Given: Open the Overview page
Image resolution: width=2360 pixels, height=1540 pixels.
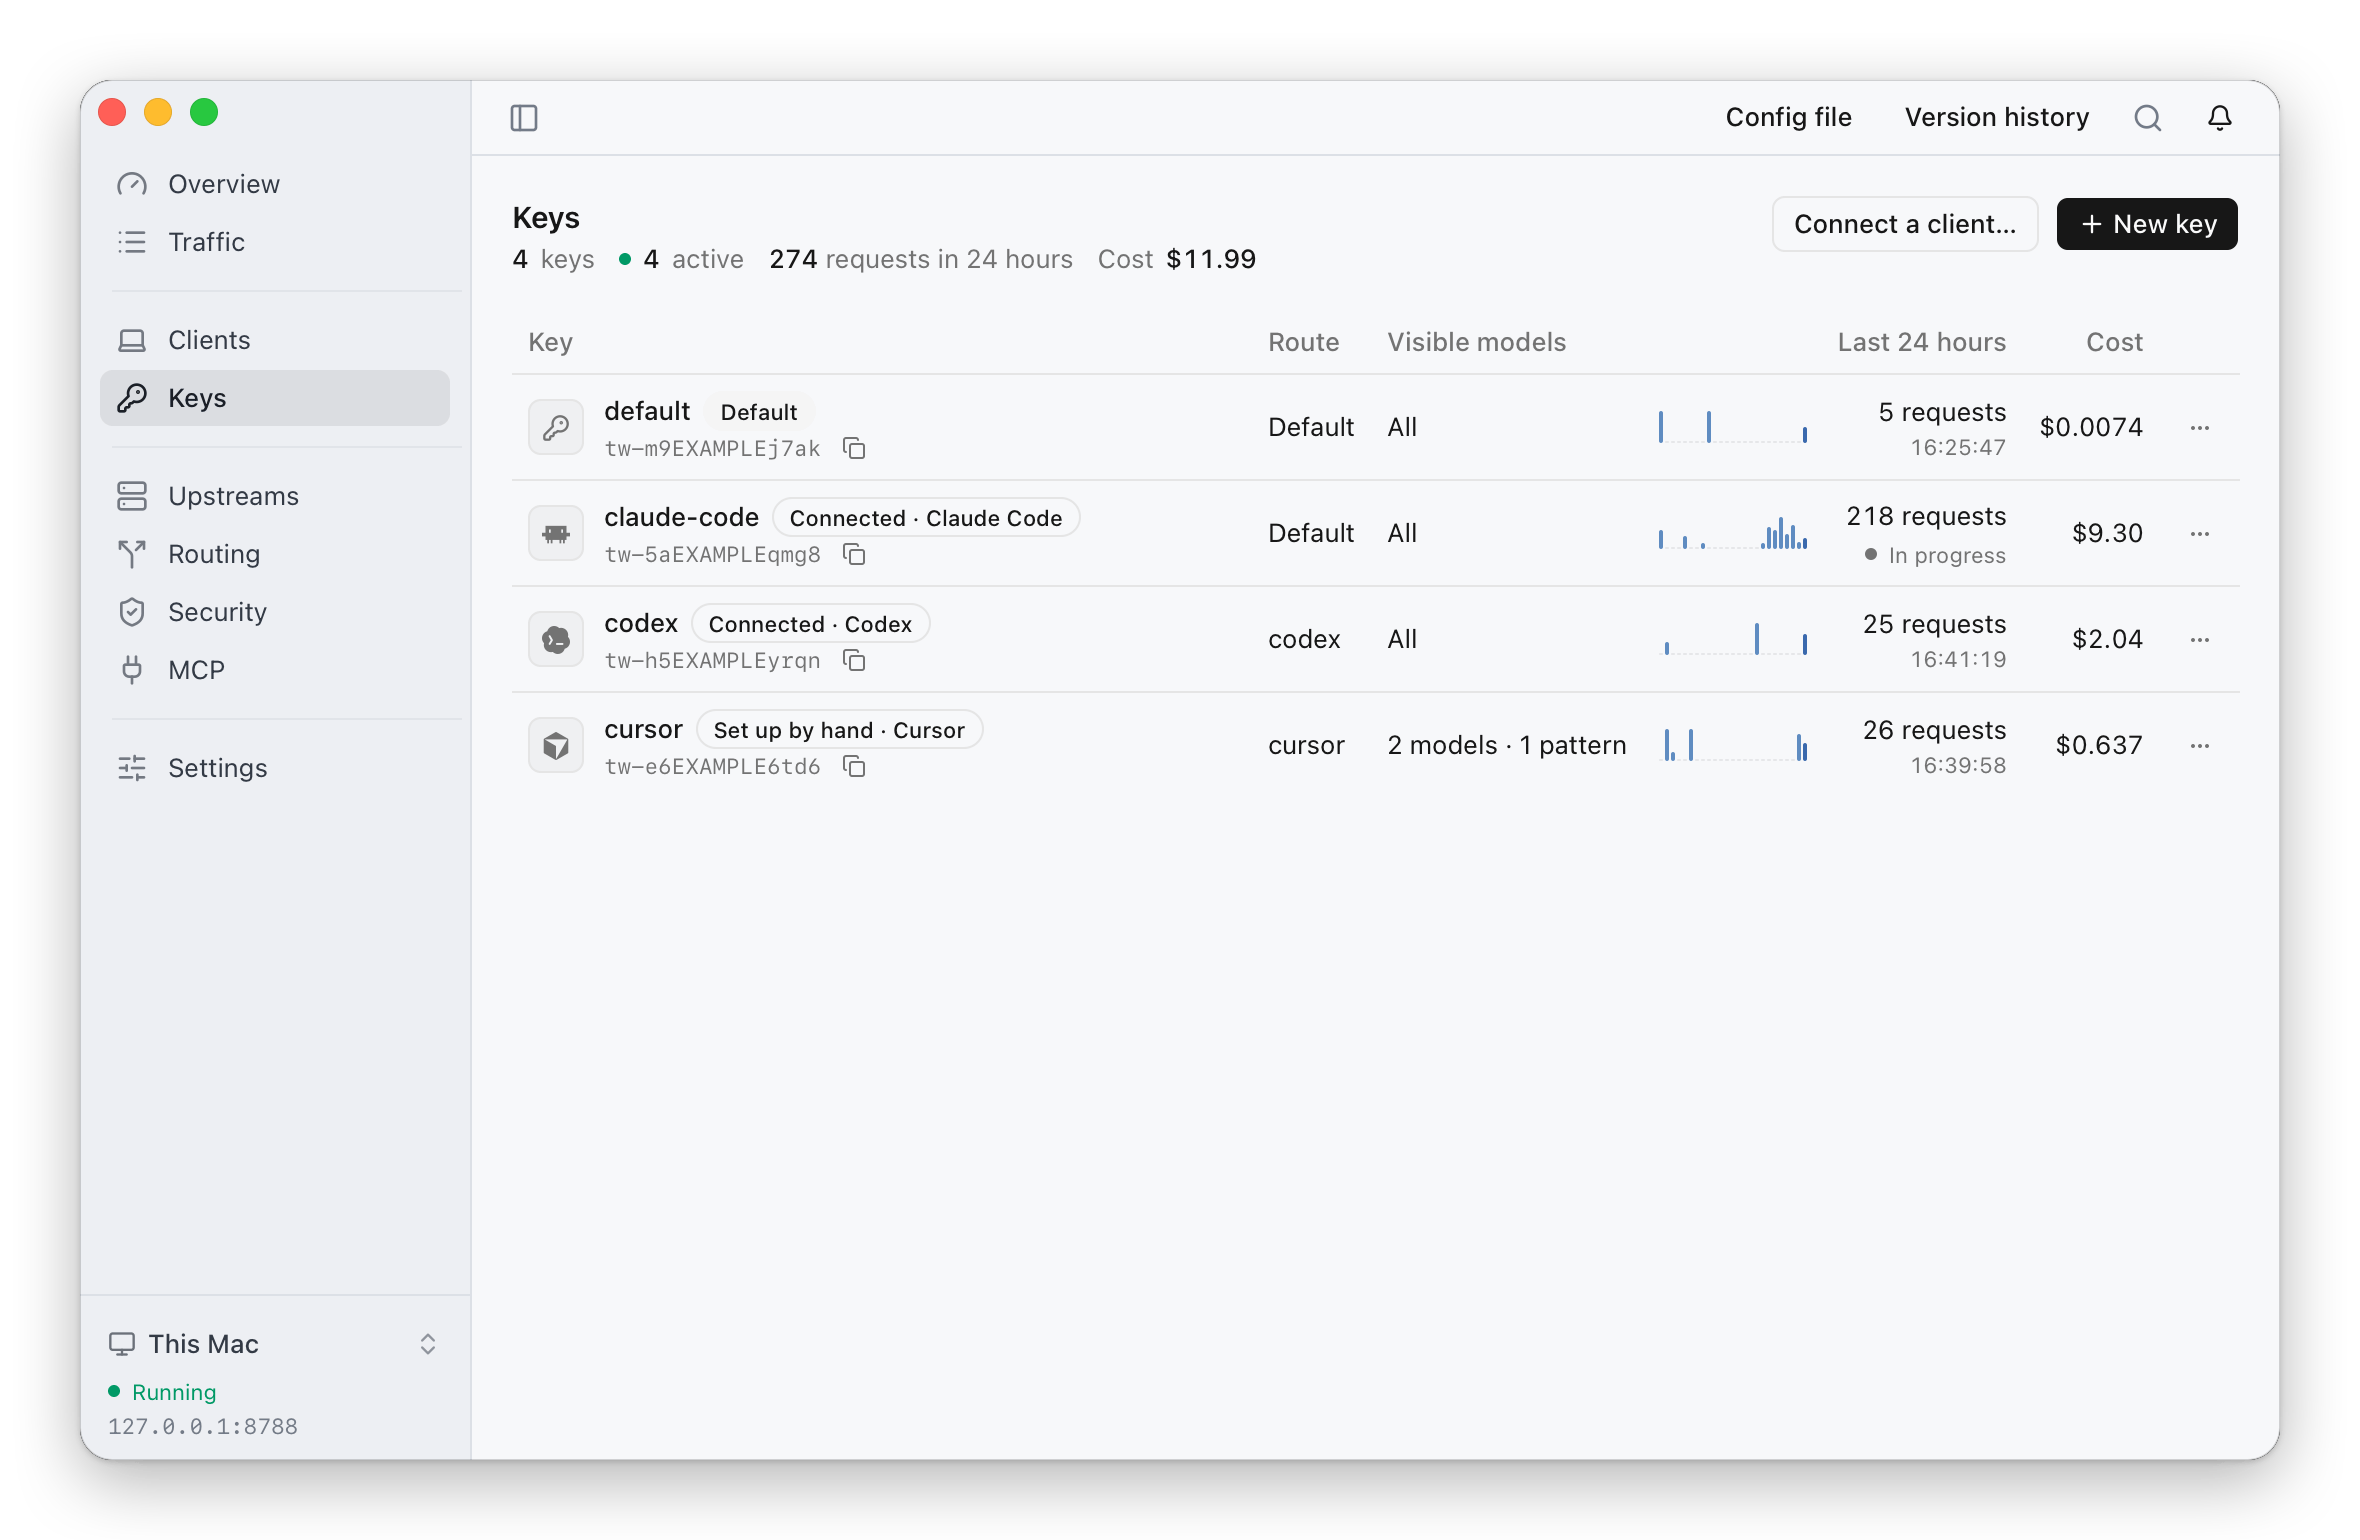Looking at the screenshot, I should pos(275,184).
